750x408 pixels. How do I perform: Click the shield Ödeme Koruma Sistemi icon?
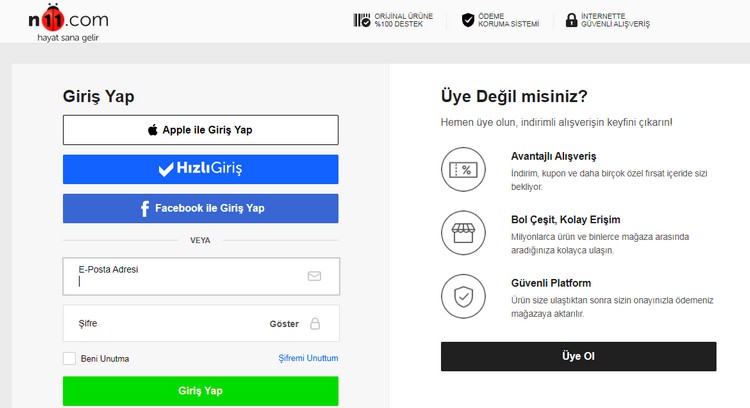pos(468,20)
